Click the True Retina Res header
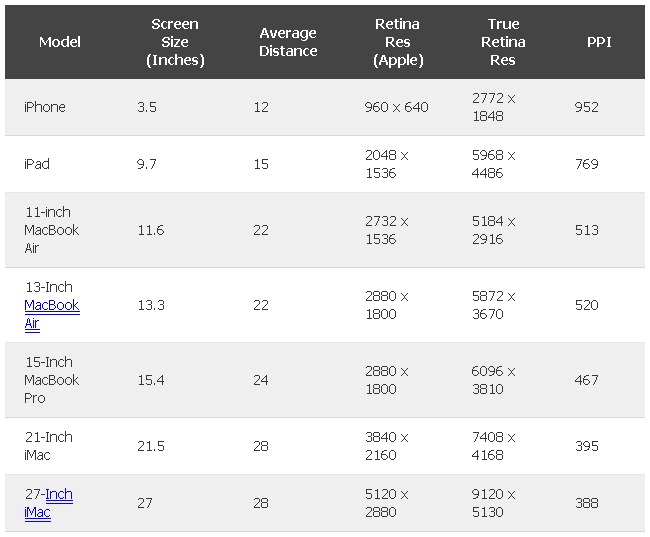 502,42
